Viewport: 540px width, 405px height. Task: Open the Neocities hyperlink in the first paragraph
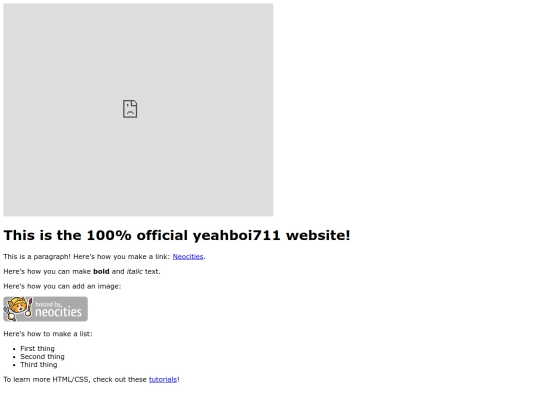[188, 257]
